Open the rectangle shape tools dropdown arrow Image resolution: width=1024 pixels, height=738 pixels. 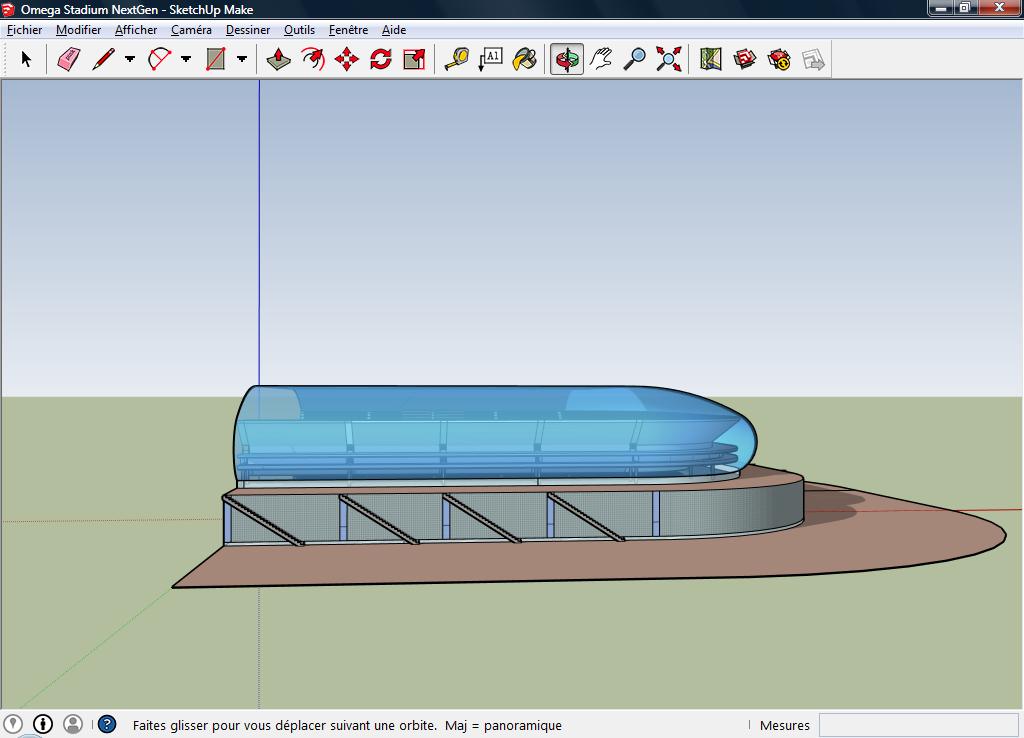pos(242,60)
